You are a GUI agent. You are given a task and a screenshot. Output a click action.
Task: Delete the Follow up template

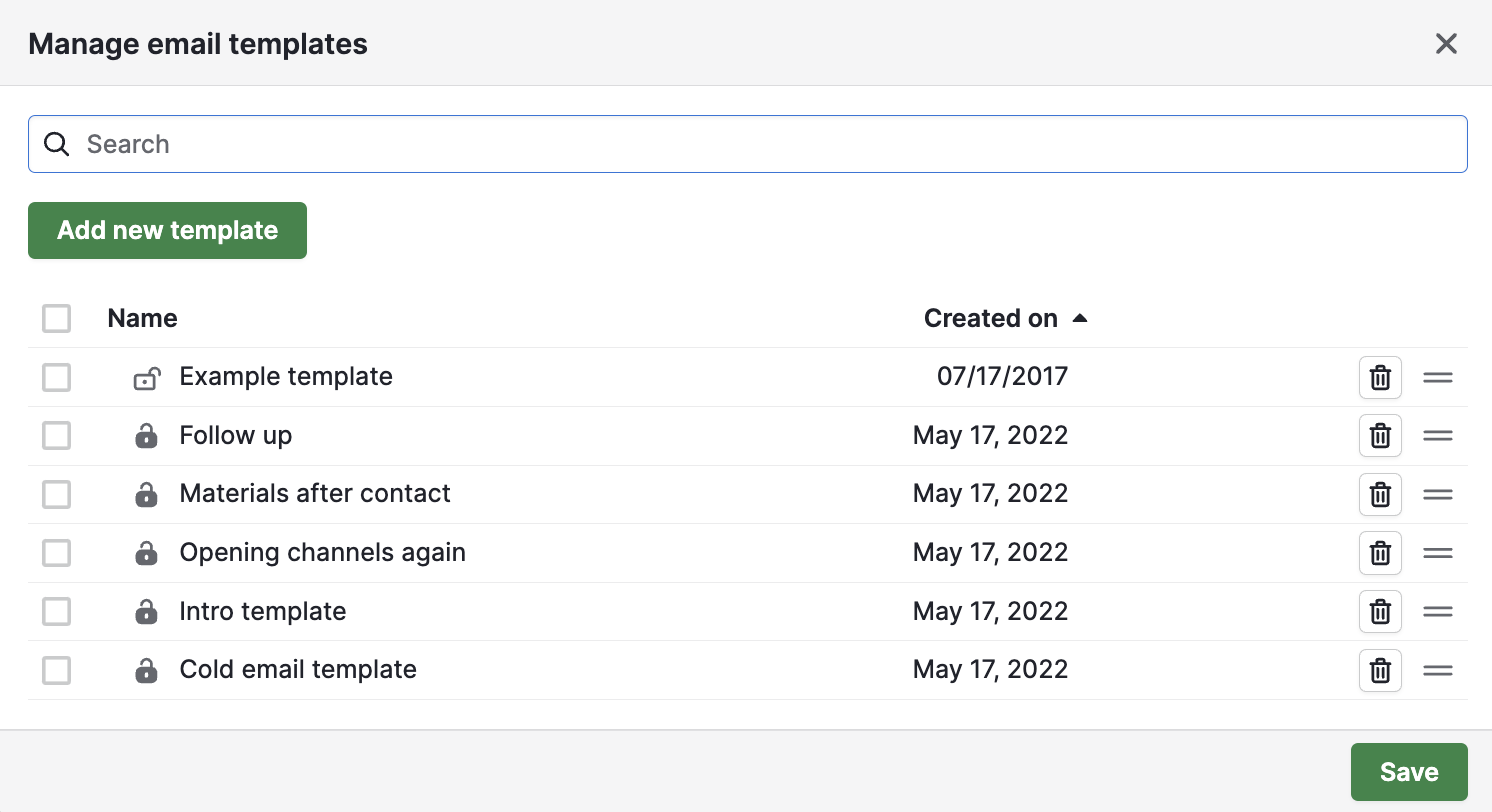click(x=1380, y=435)
